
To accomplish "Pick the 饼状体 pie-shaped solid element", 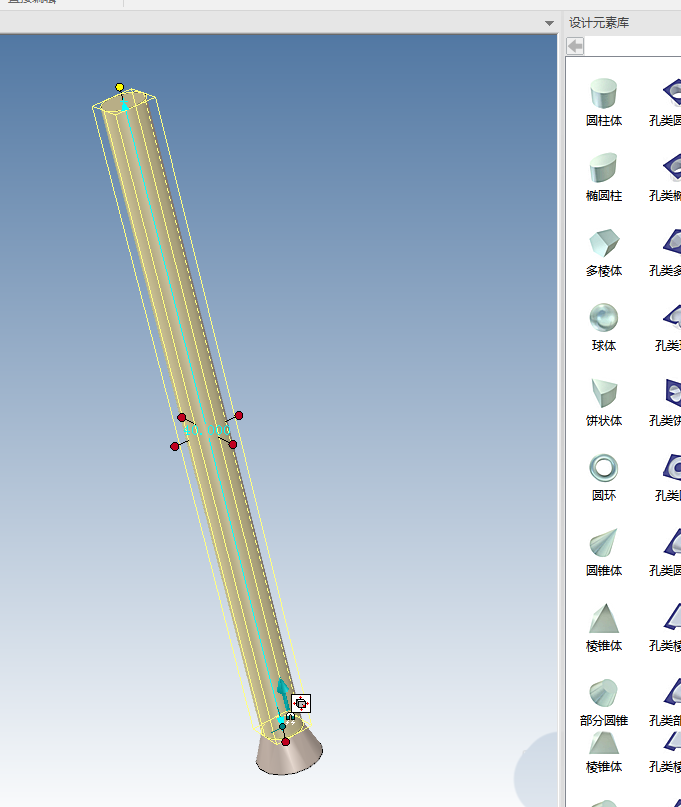I will pyautogui.click(x=603, y=402).
